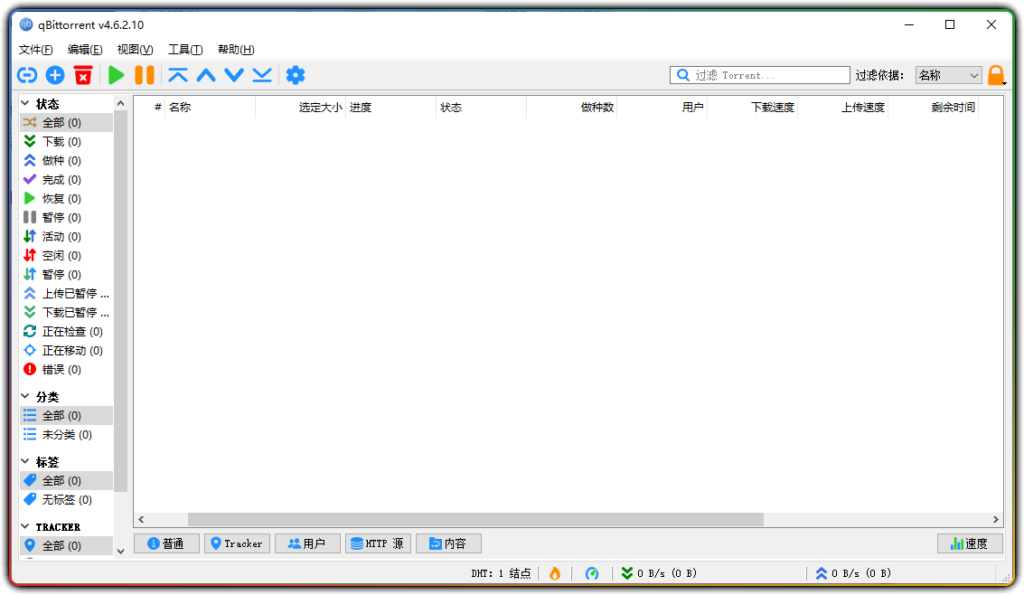Sort by the 下载速度 column header
Viewport: 1024px width, 595px height.
click(x=752, y=107)
